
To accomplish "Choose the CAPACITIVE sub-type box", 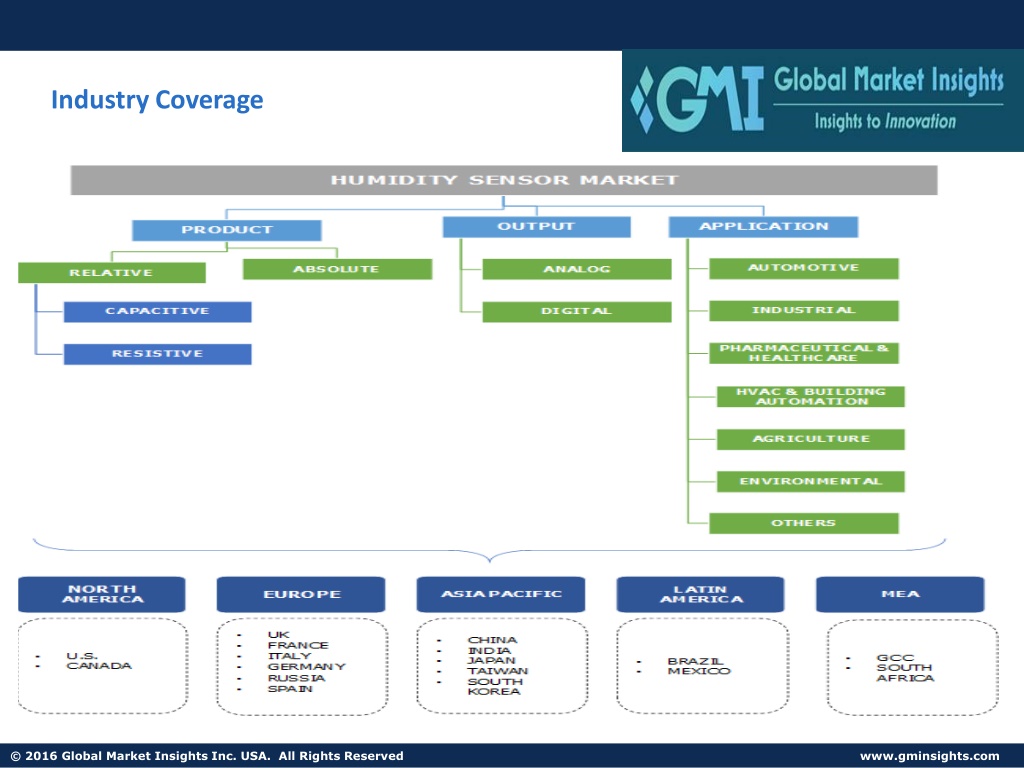I will tap(157, 312).
